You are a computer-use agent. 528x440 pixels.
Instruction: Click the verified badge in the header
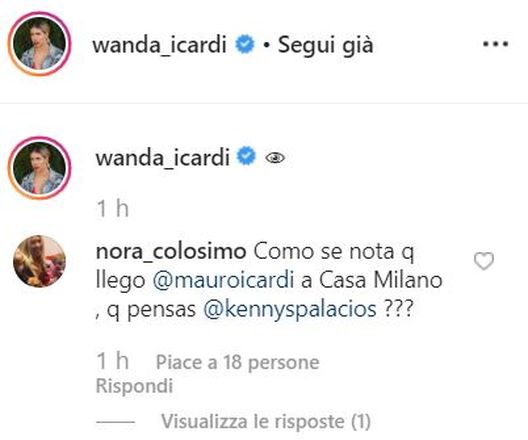[x=245, y=44]
